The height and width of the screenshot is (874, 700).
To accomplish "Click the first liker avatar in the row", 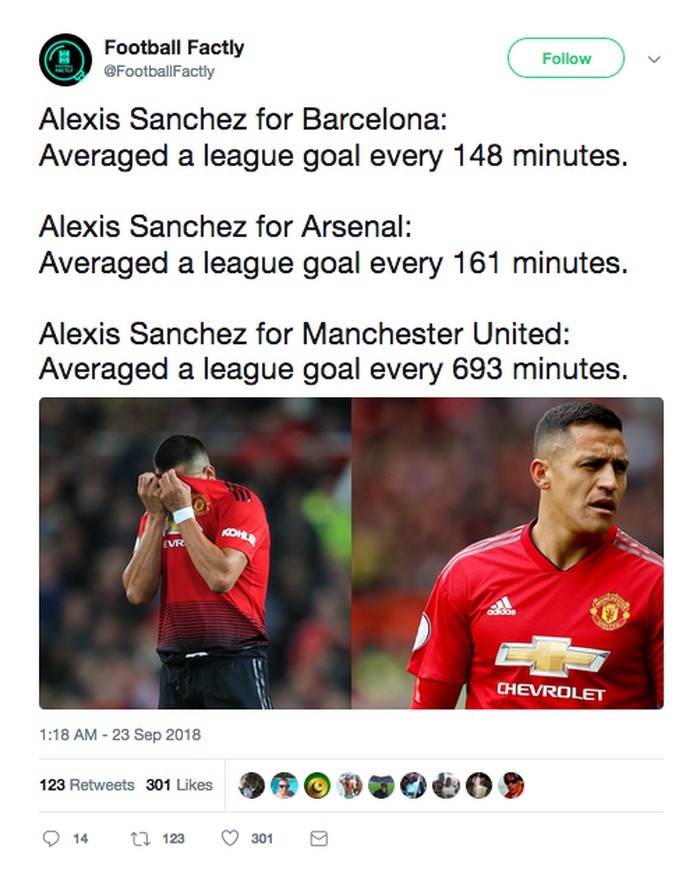I will (252, 785).
